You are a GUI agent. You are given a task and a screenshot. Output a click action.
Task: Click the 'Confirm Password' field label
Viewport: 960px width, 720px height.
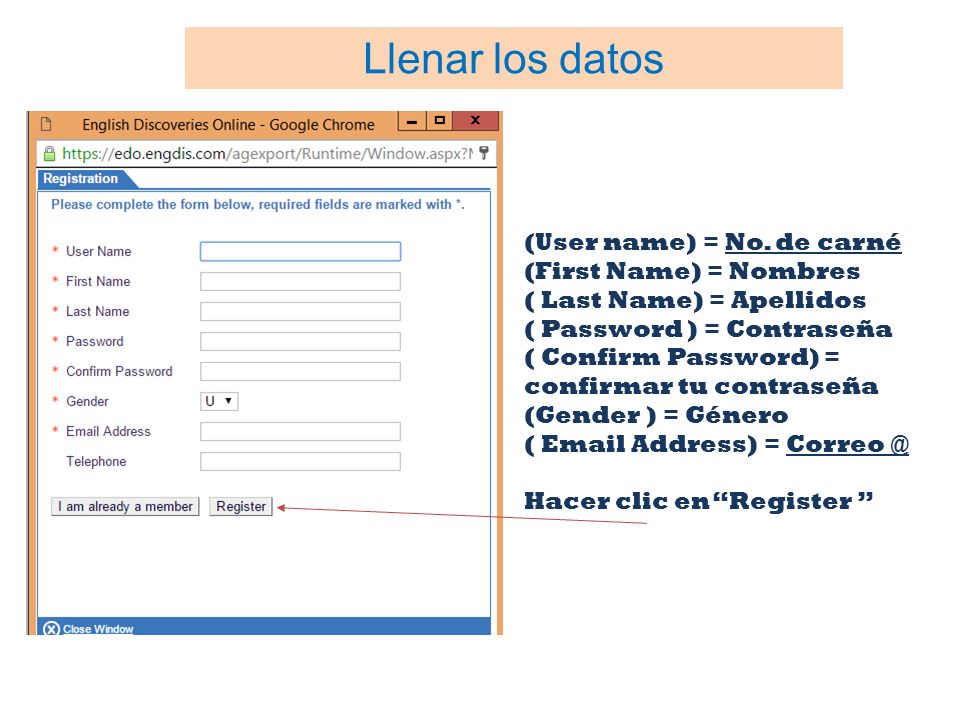click(119, 372)
